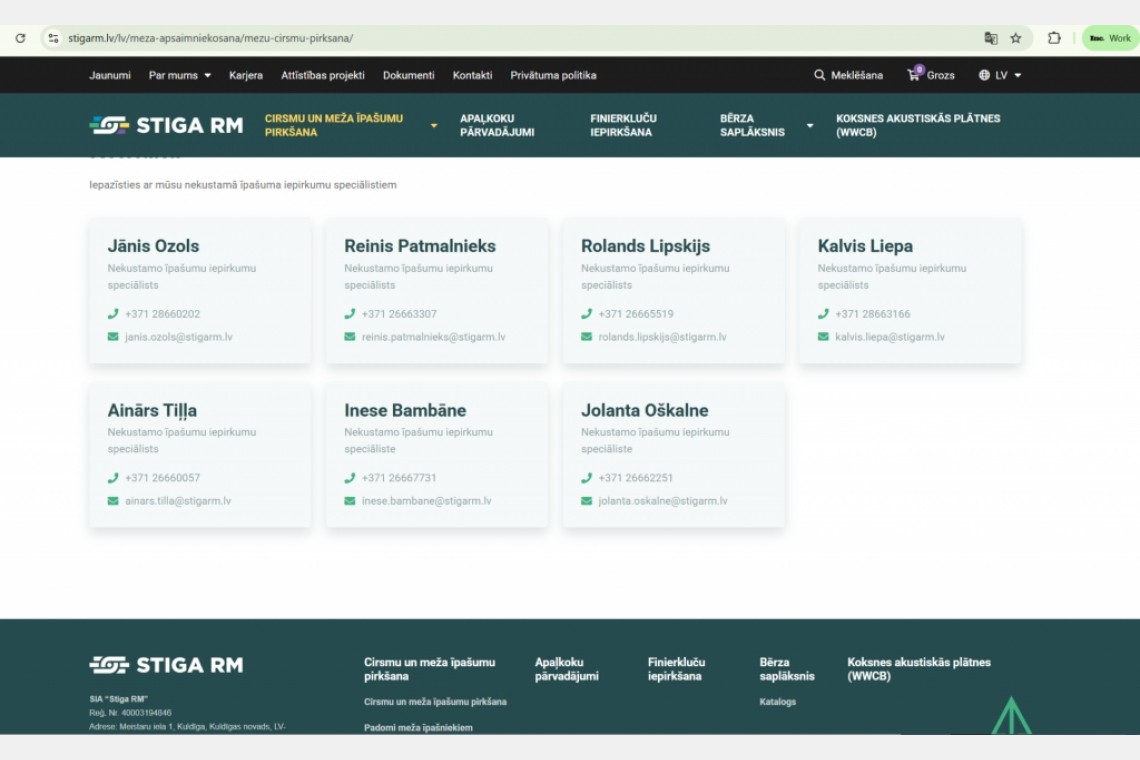Click the Stiga RM logo in header
Screen dimensions: 1140x760
tap(166, 125)
